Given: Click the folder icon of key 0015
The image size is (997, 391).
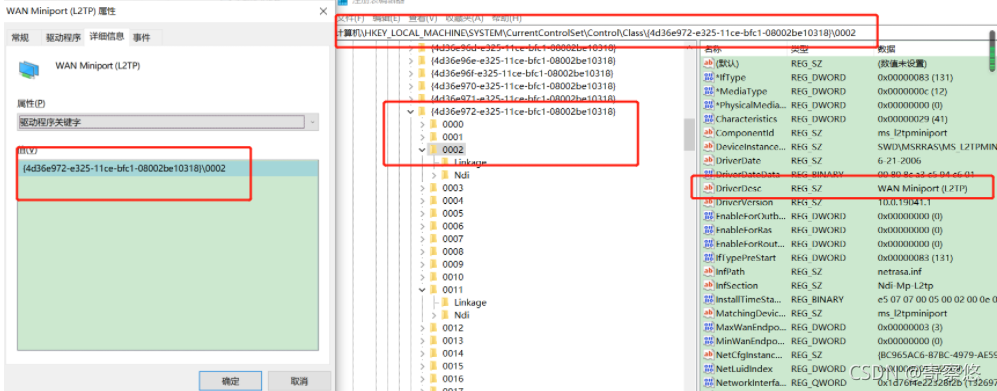Looking at the screenshot, I should (434, 366).
